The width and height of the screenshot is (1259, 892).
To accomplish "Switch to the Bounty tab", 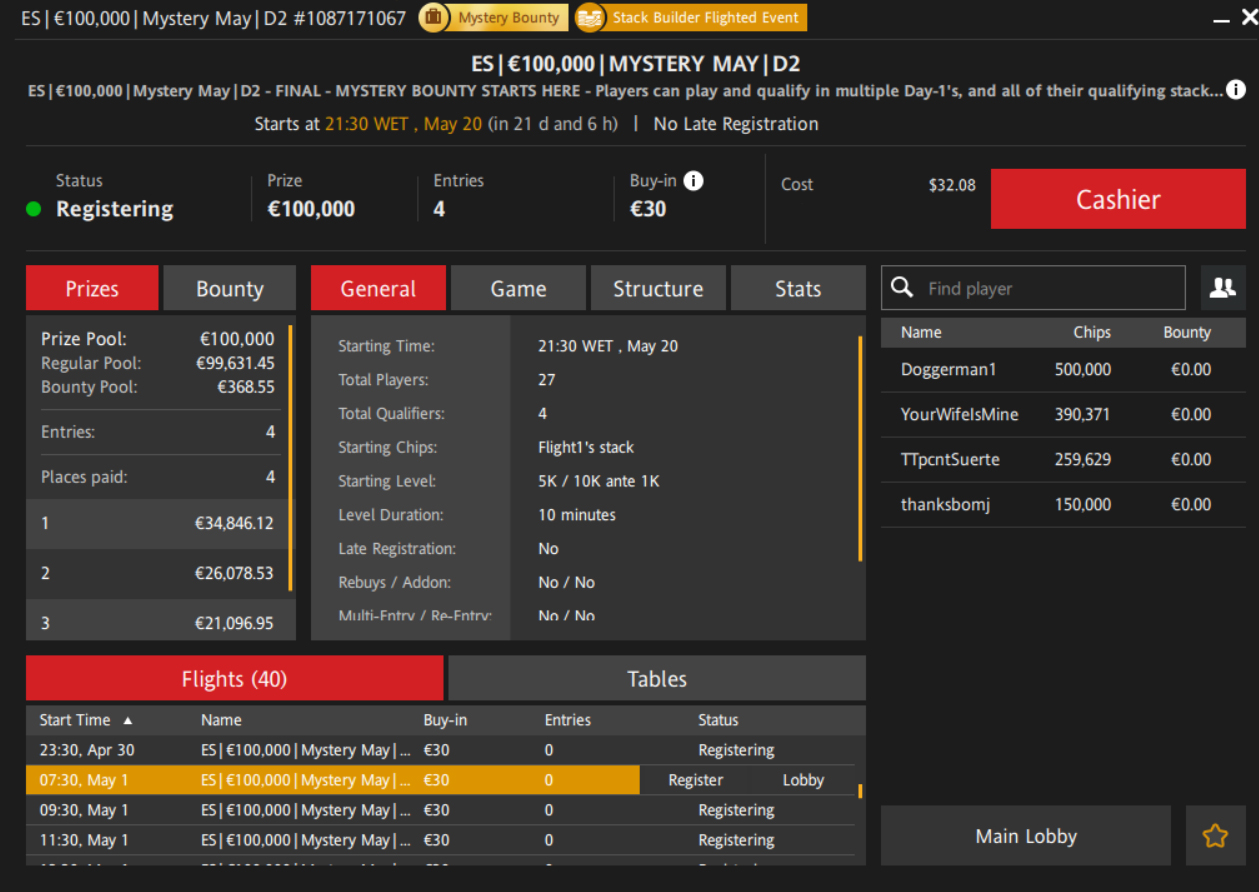I will (x=229, y=289).
